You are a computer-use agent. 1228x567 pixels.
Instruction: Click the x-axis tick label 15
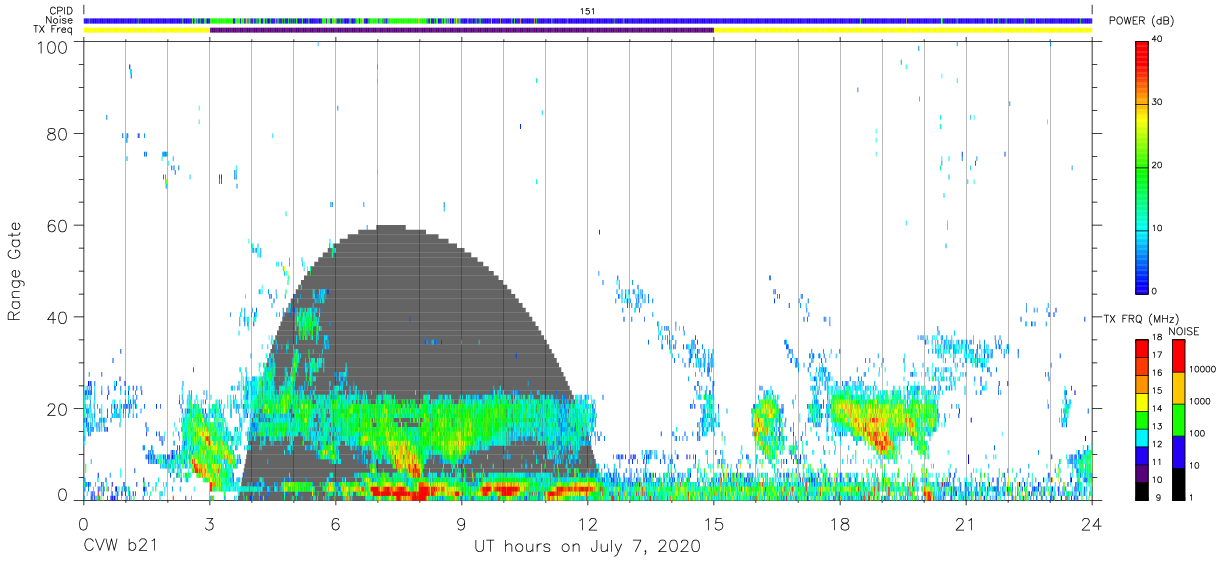click(x=714, y=524)
